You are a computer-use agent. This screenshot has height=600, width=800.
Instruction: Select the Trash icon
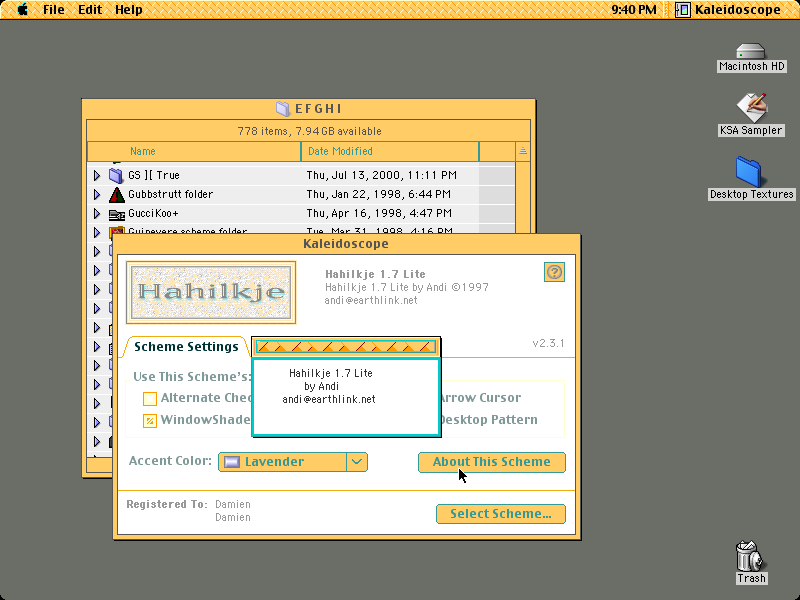[x=749, y=556]
